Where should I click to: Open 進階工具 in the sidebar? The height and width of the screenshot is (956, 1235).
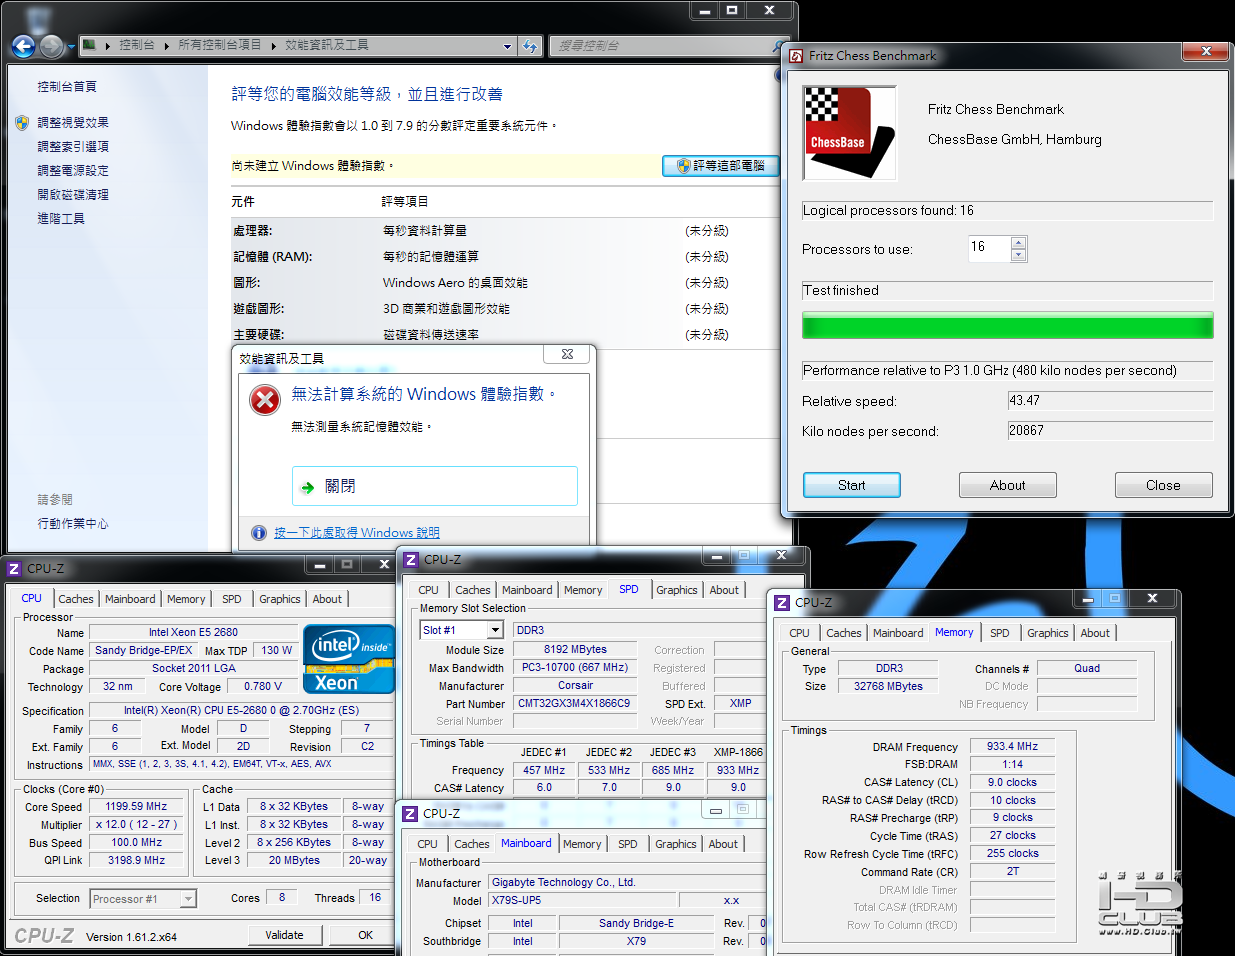[61, 219]
